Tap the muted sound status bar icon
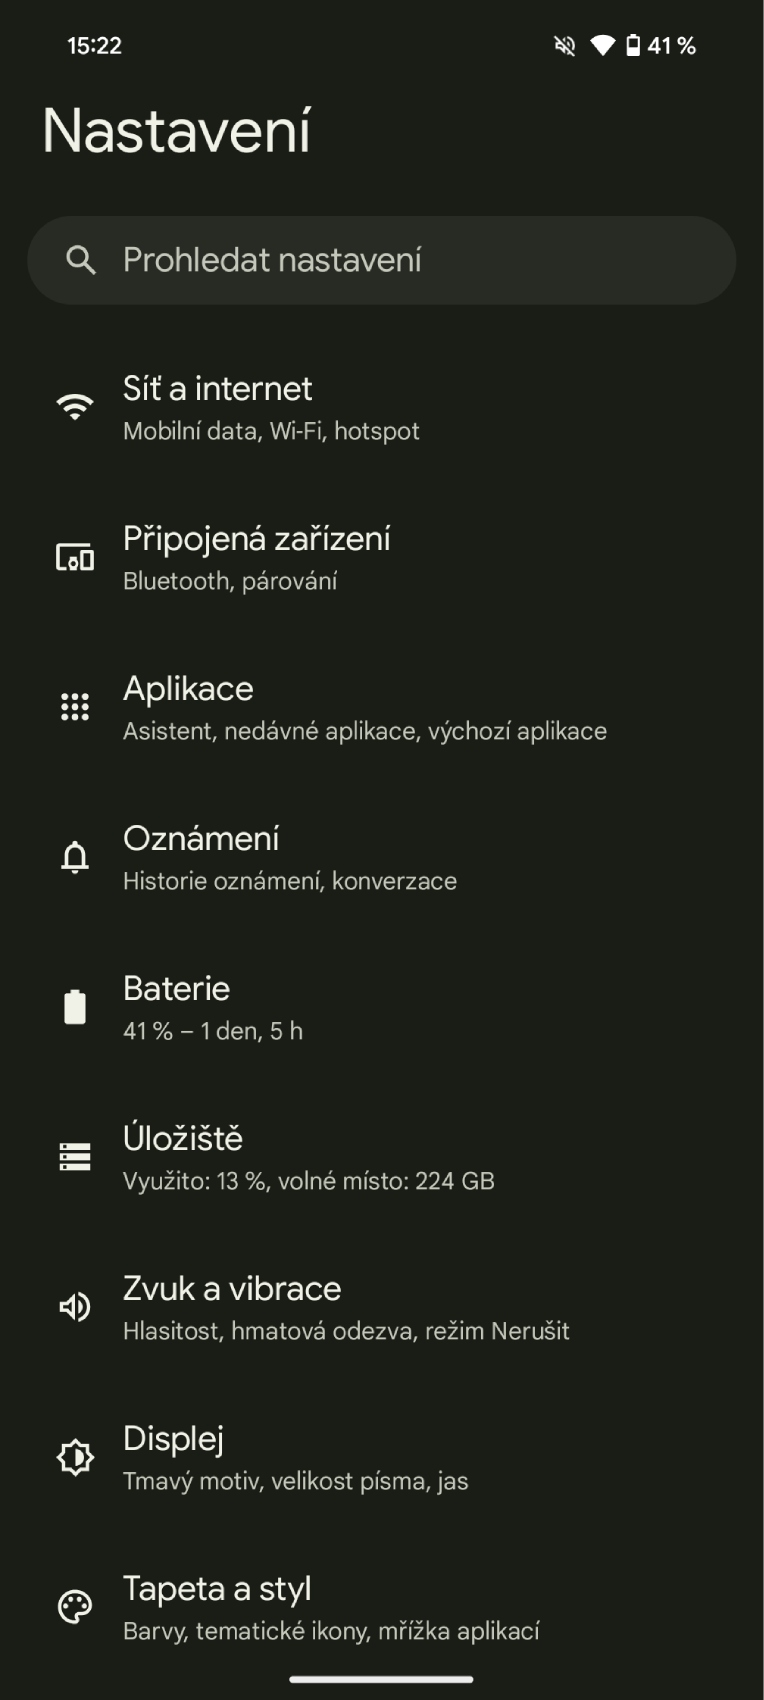This screenshot has width=764, height=1700. point(565,46)
